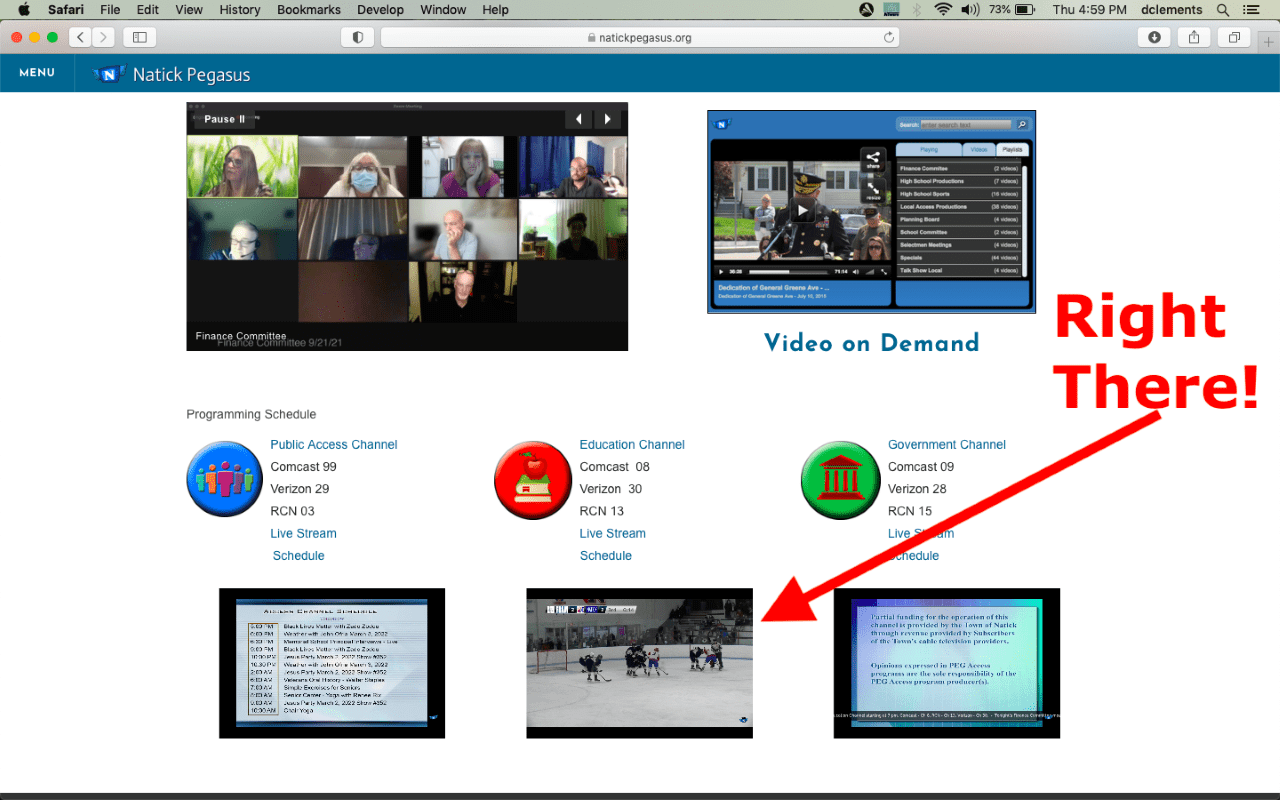Click the red Education Channel apple icon
Image resolution: width=1280 pixels, height=800 pixels.
(532, 479)
